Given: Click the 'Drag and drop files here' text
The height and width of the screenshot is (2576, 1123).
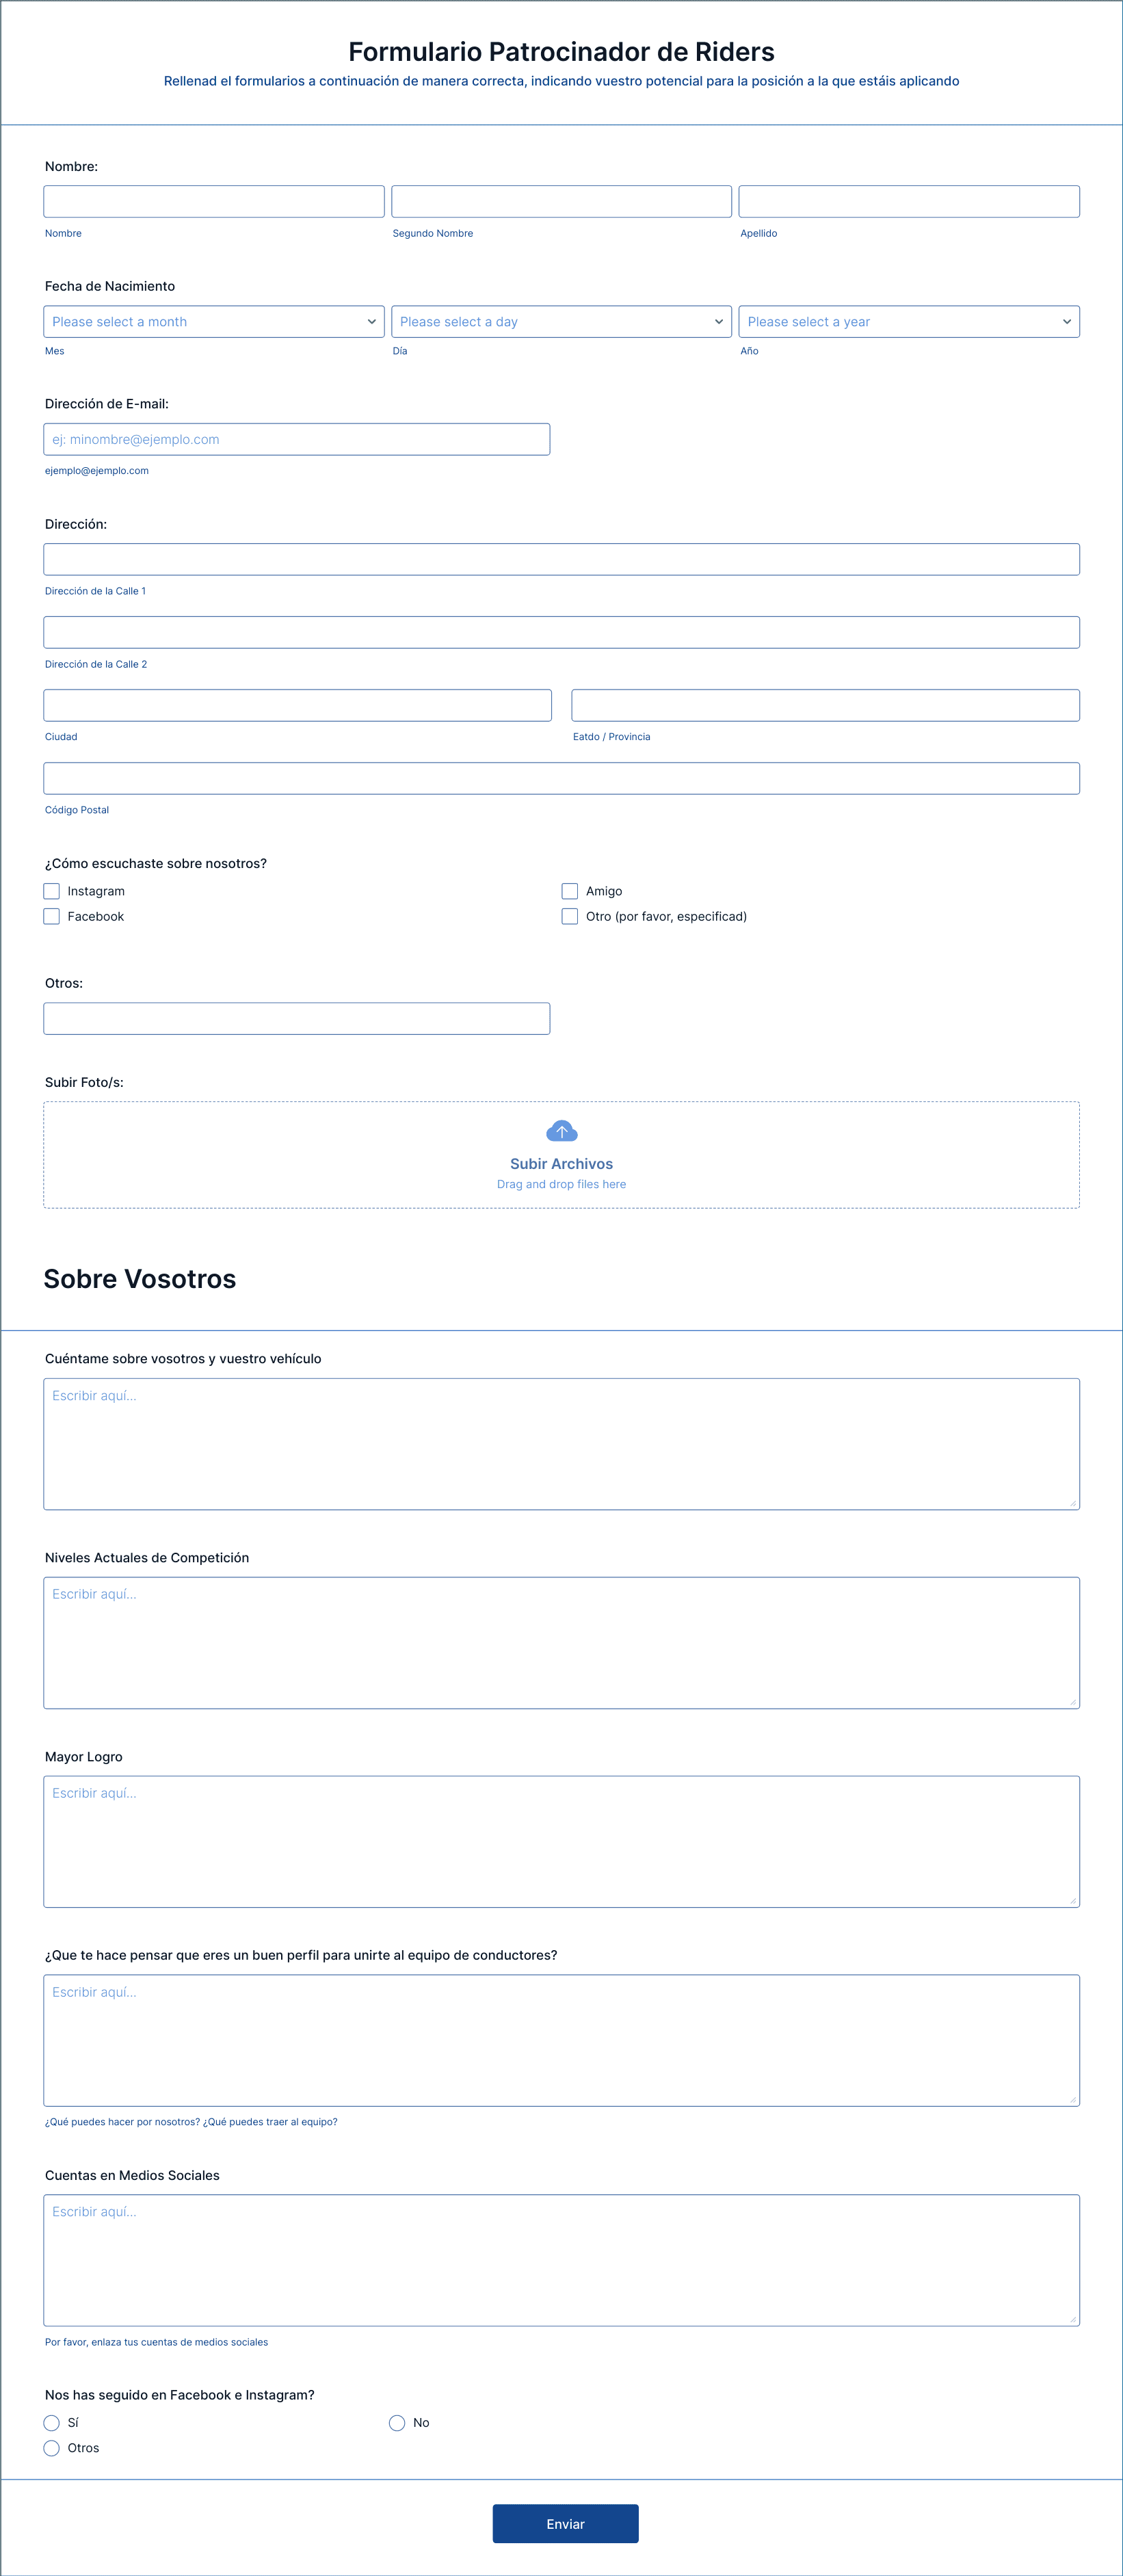Looking at the screenshot, I should point(561,1184).
